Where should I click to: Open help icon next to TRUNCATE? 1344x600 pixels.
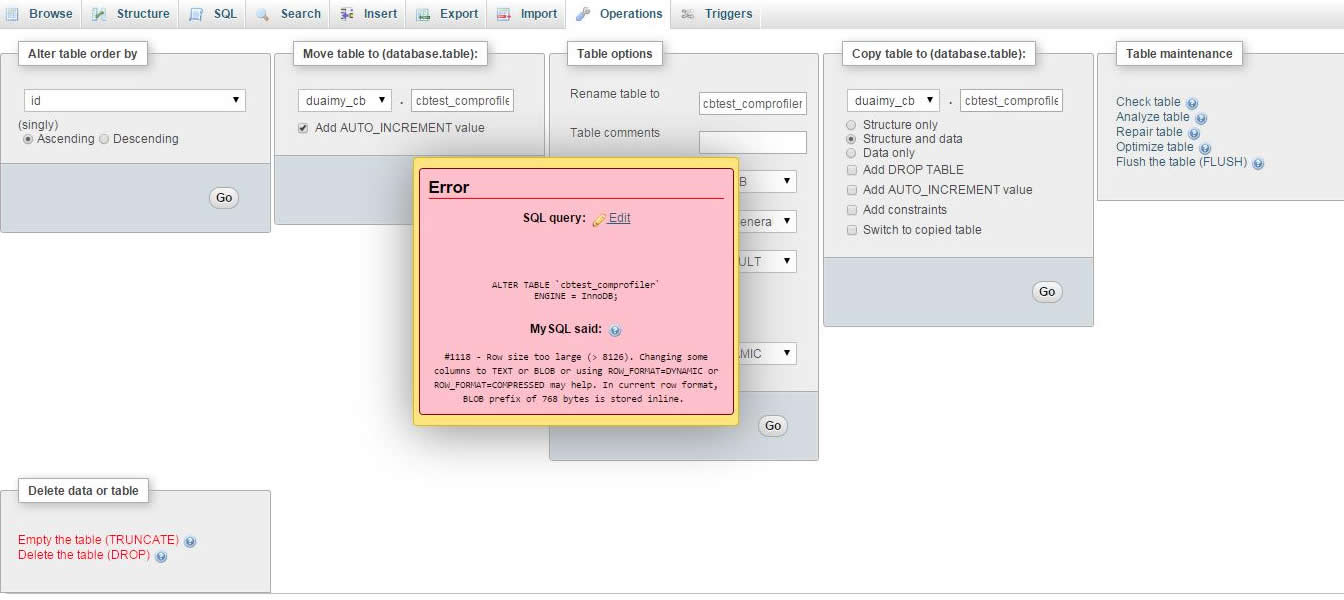click(x=190, y=541)
